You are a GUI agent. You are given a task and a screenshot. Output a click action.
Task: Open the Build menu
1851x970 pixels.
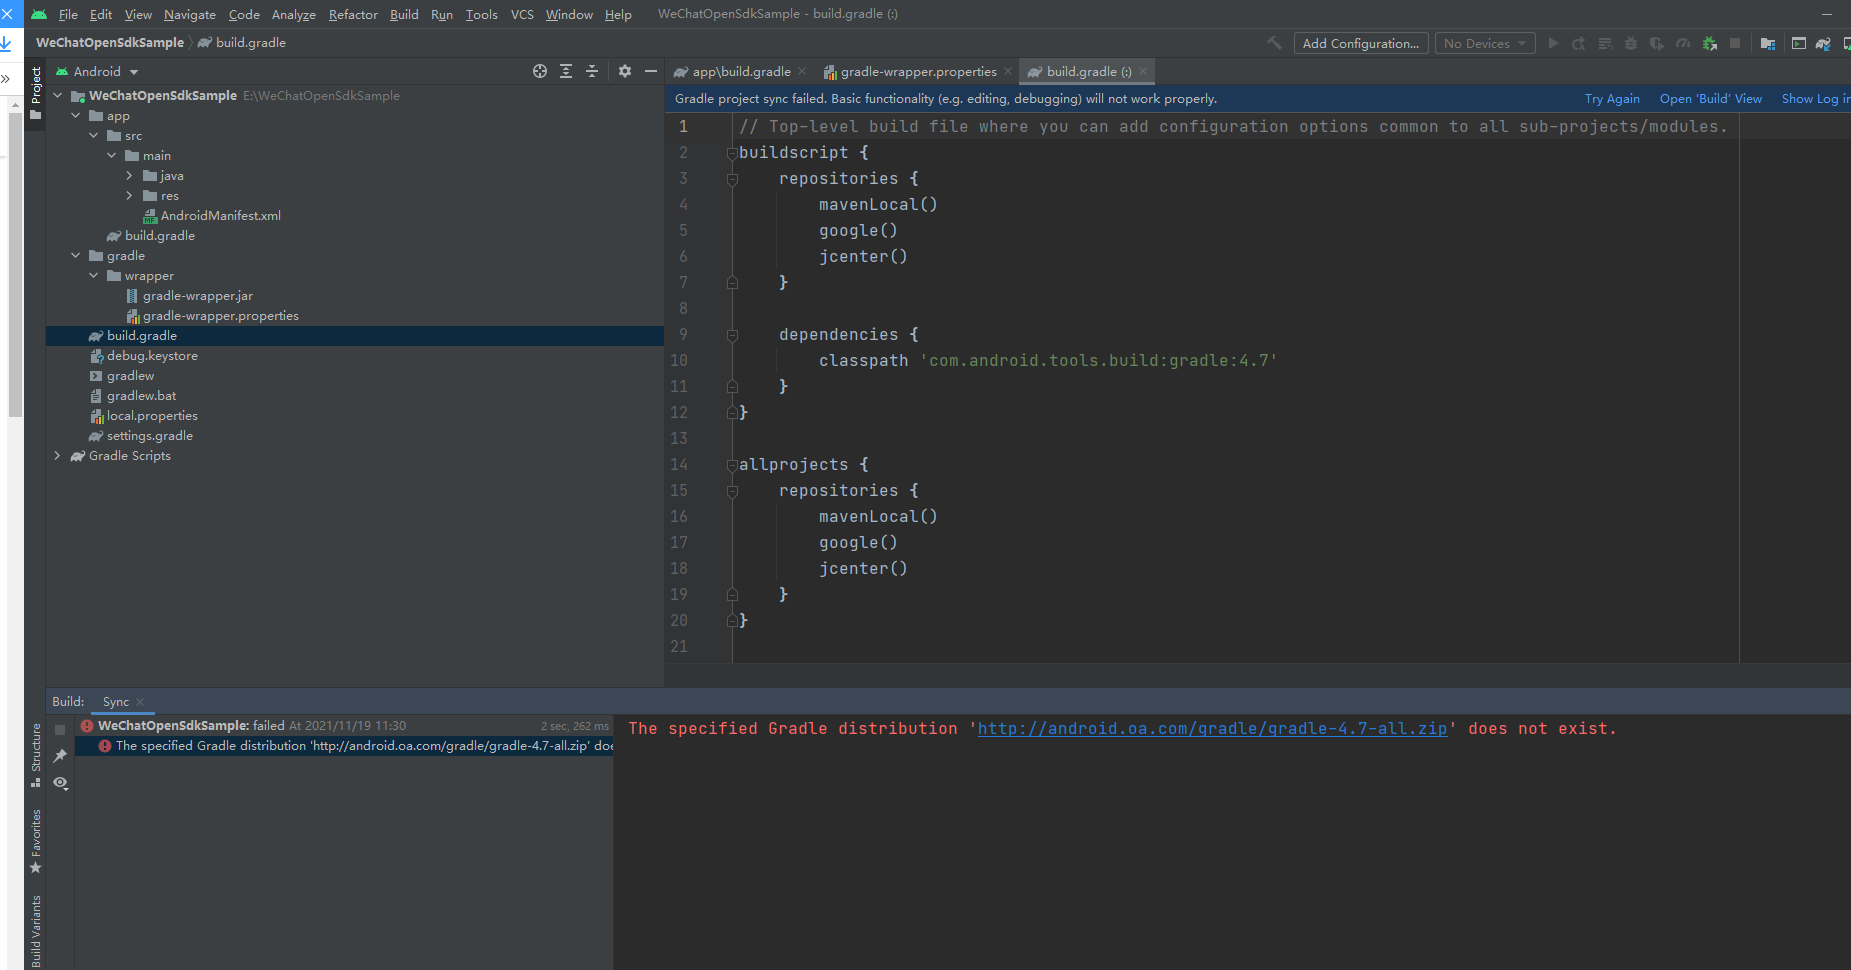point(404,14)
